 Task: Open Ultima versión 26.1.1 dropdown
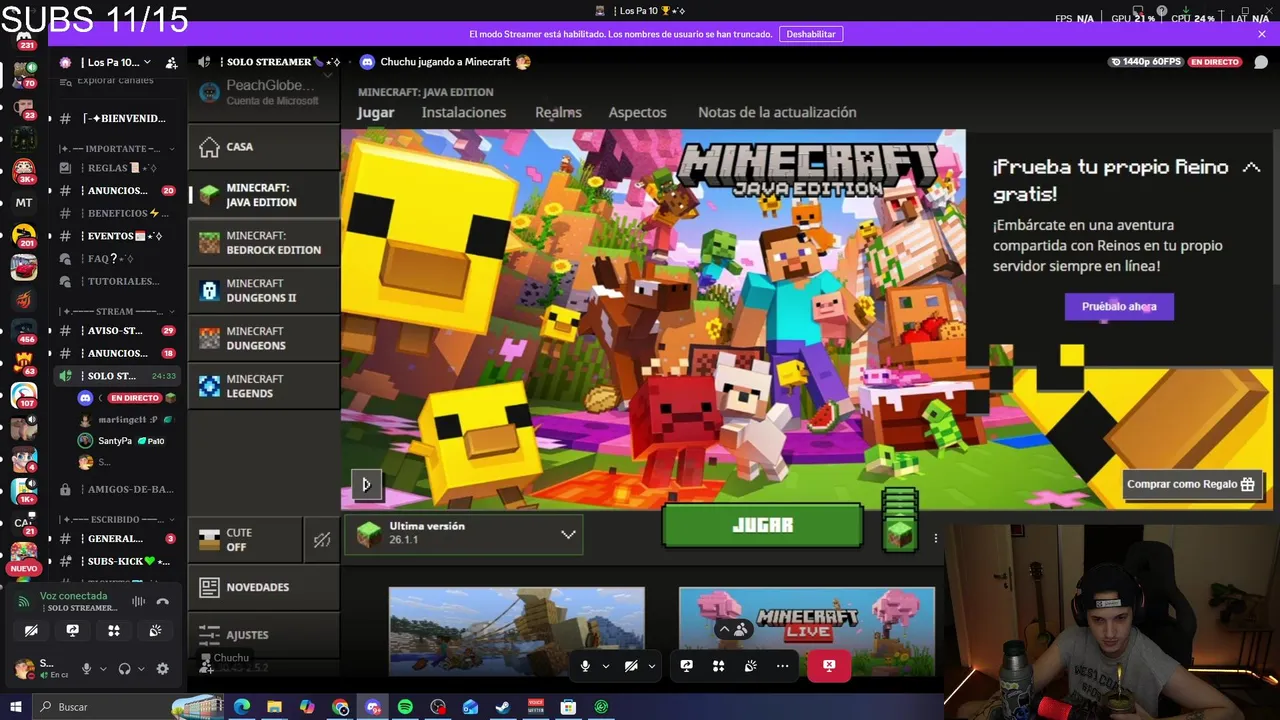click(464, 534)
